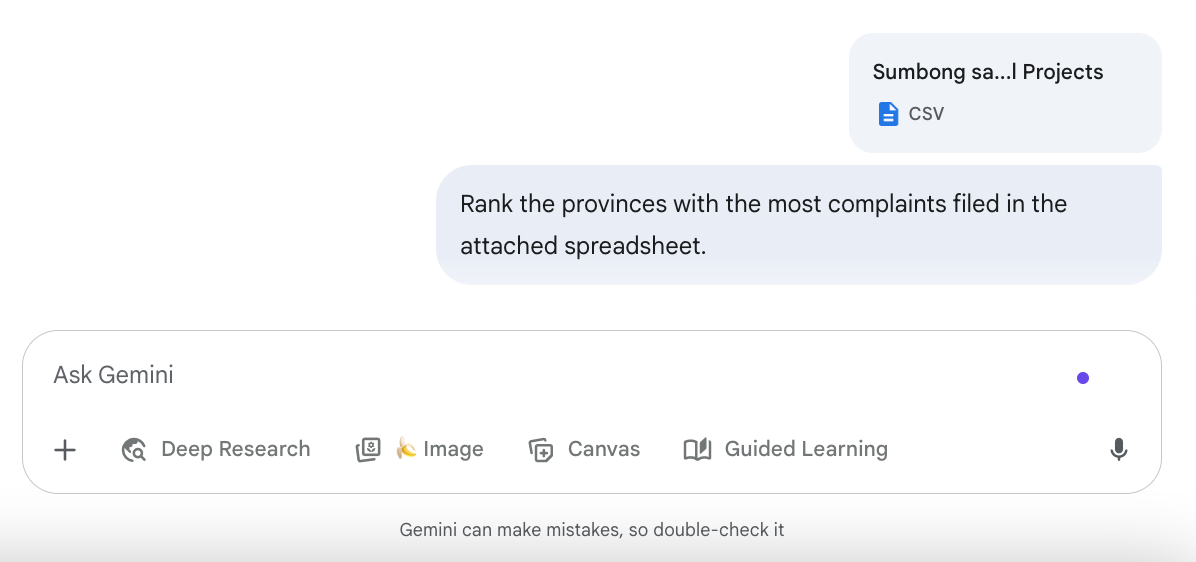The height and width of the screenshot is (562, 1196).
Task: Enable Guided Learning via its label
Action: [805, 449]
